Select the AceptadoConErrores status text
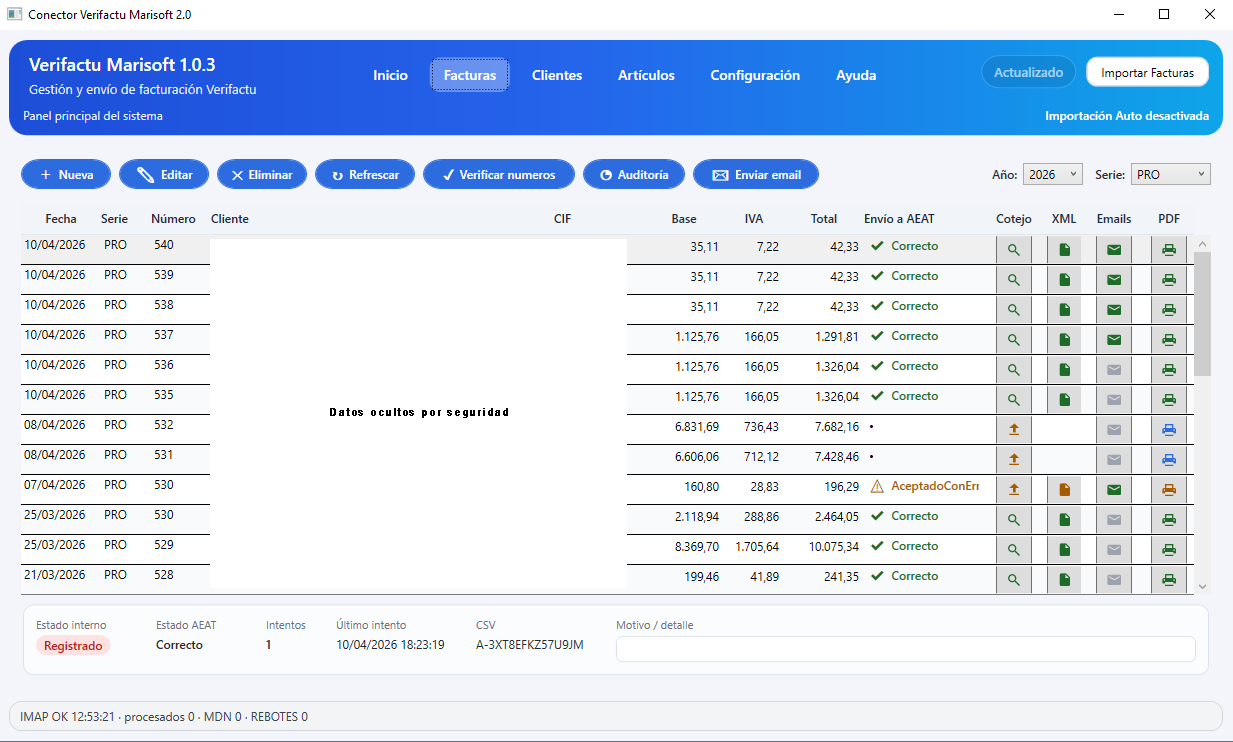Screen dimensions: 1233x742 [x=935, y=486]
